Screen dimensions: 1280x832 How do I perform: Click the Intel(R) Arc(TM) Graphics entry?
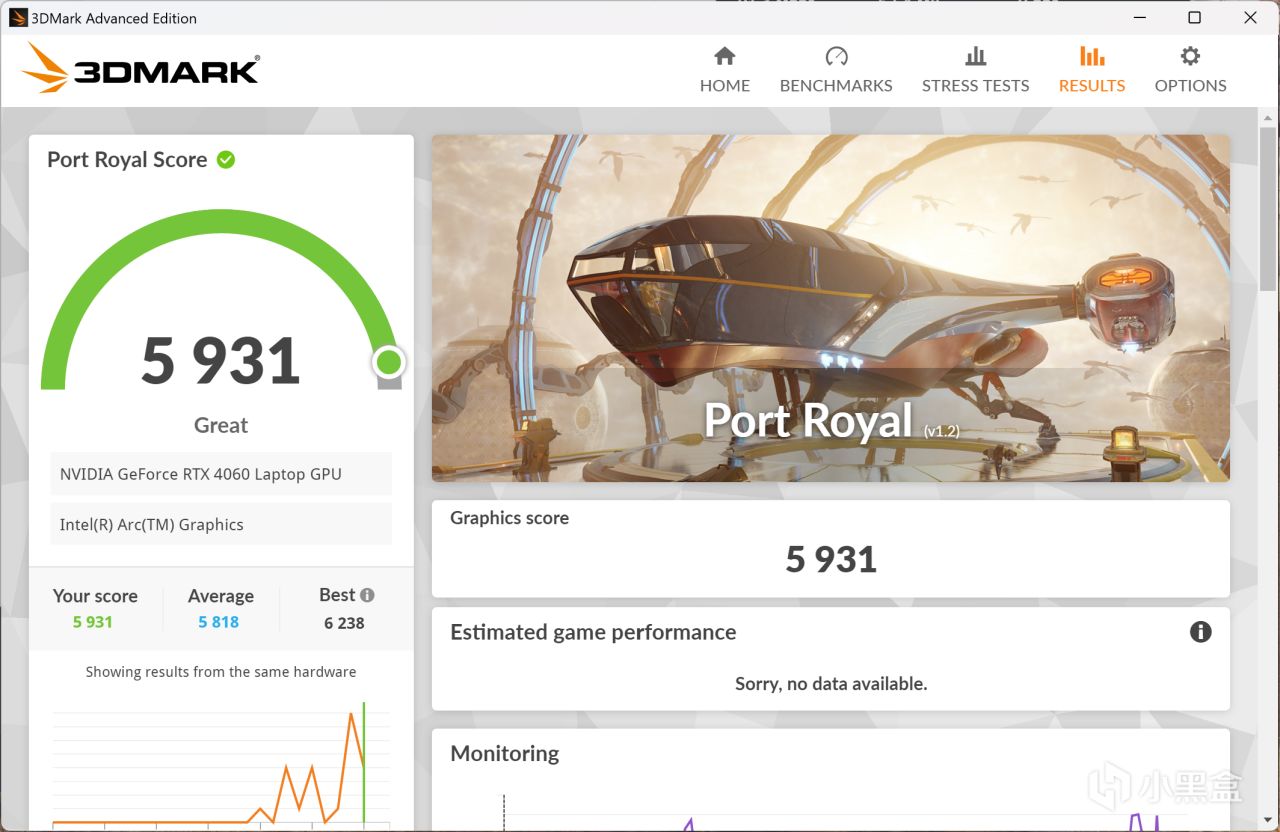coord(221,524)
